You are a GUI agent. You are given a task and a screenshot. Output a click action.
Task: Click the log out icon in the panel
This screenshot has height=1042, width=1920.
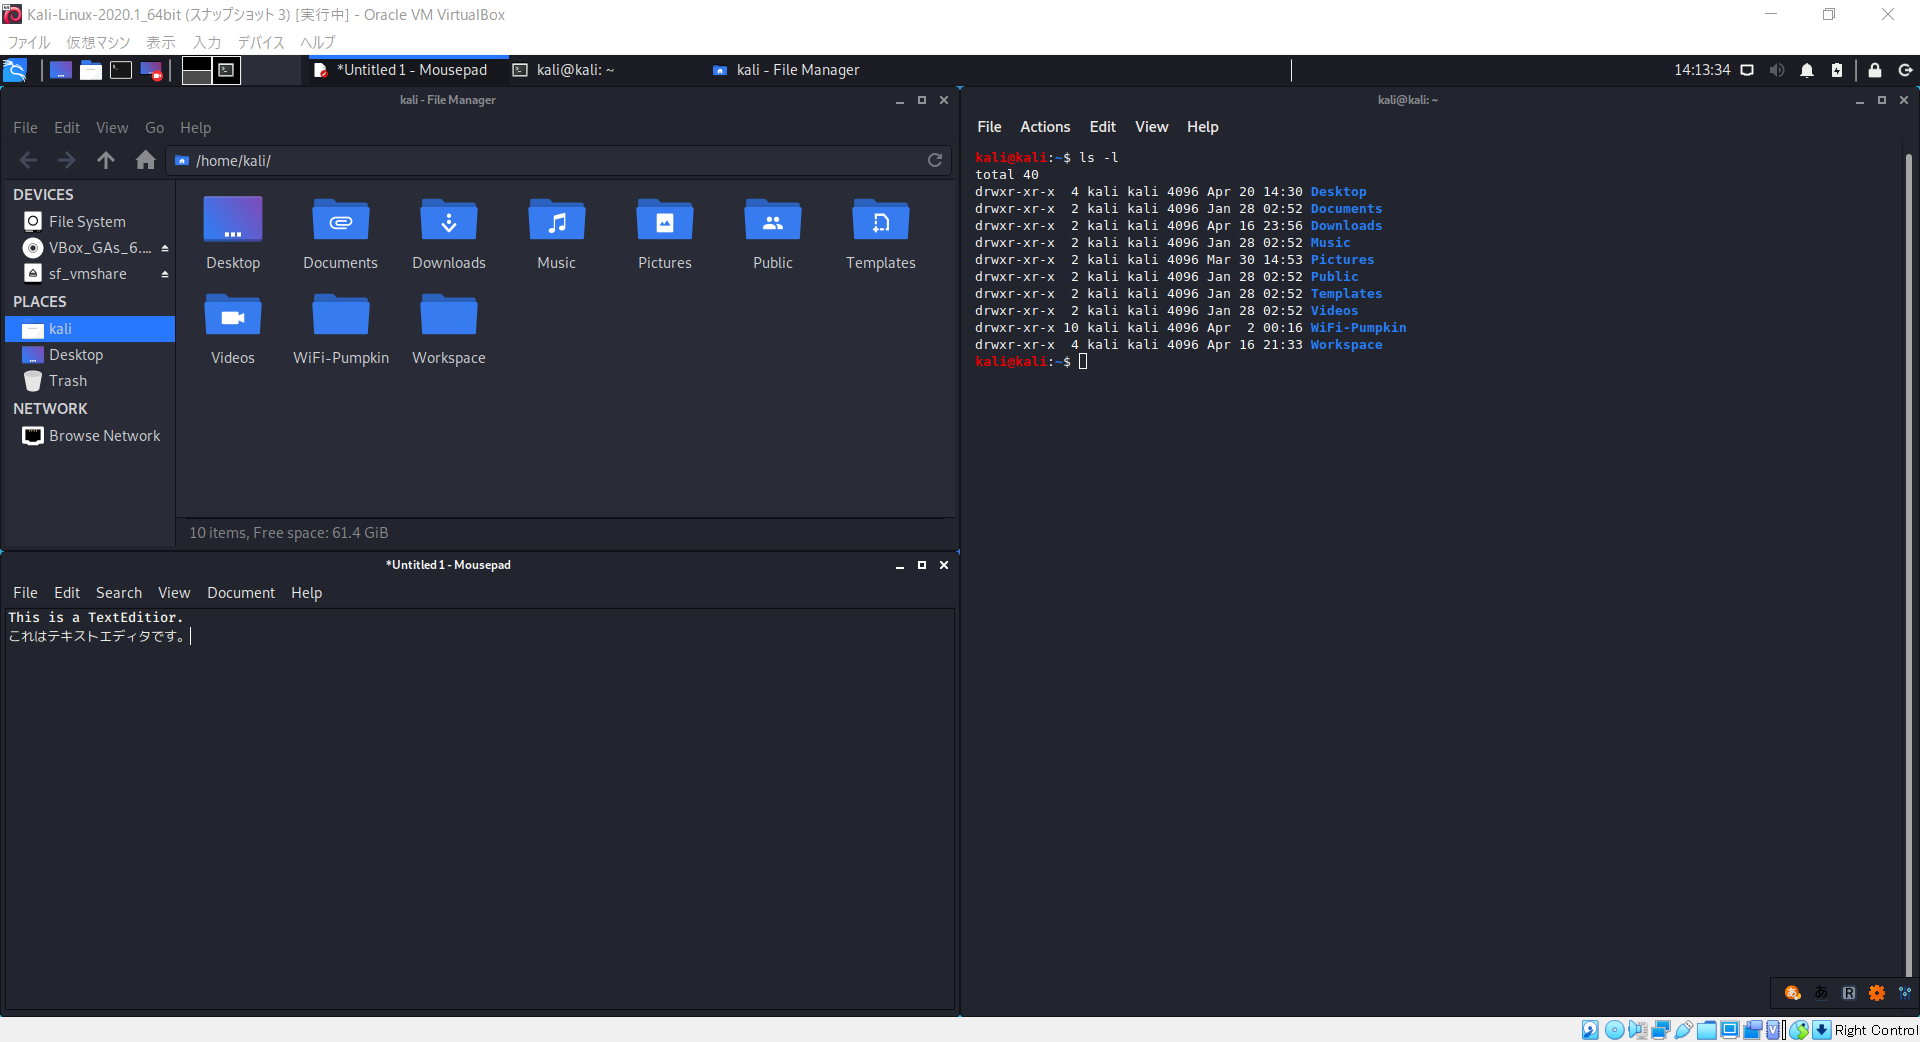(1905, 70)
